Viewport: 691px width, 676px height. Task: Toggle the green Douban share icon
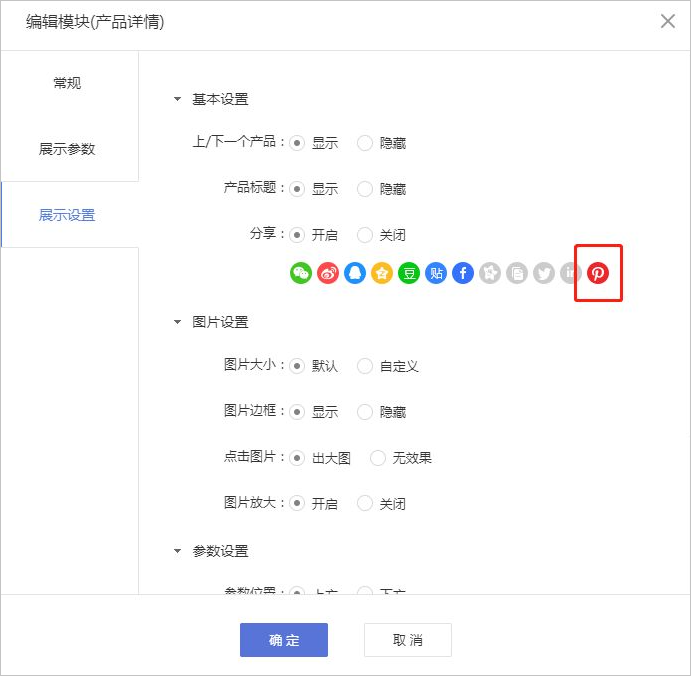coord(409,273)
